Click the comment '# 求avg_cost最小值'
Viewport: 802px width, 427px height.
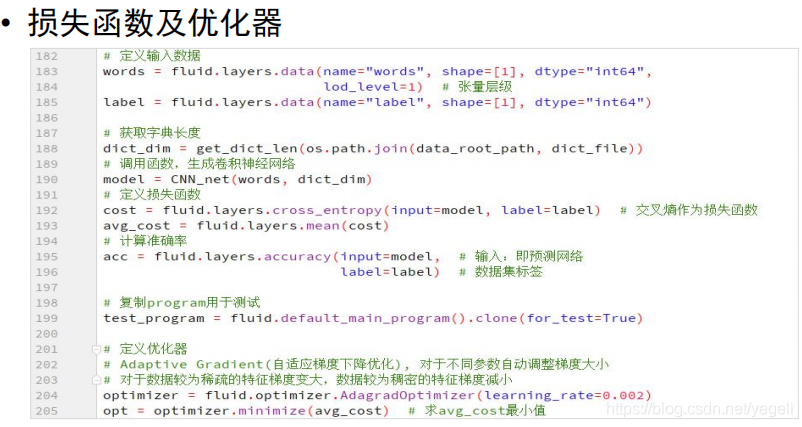[477, 411]
